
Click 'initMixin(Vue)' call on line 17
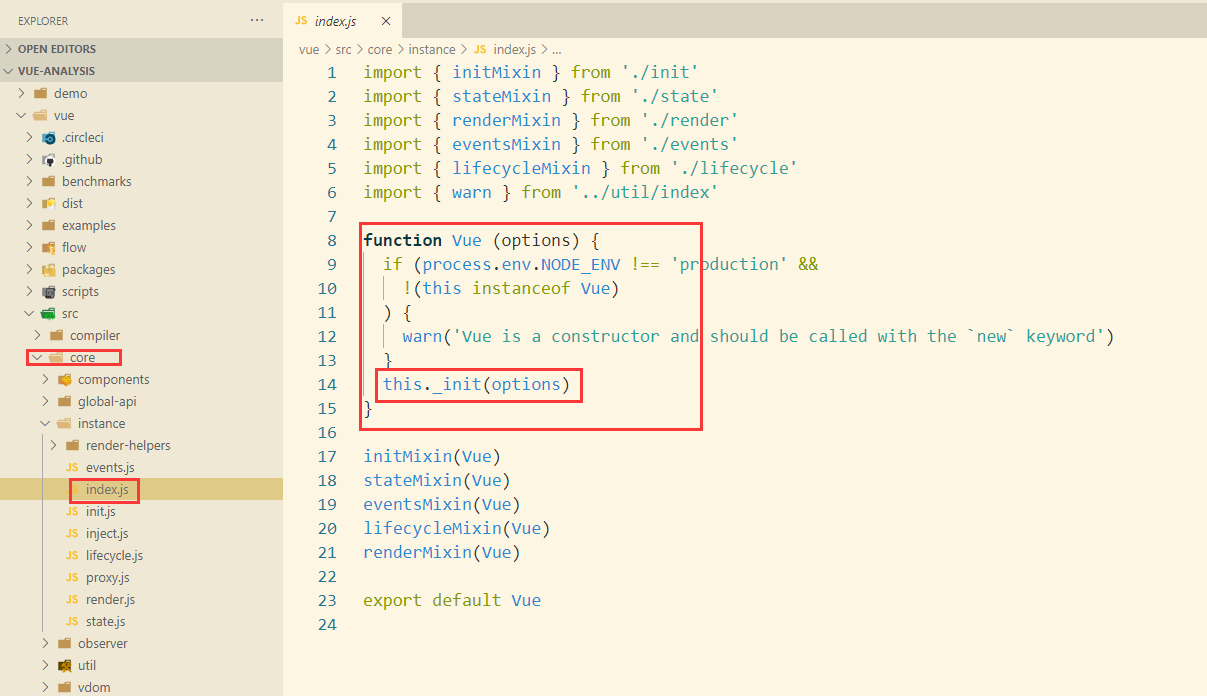[432, 456]
